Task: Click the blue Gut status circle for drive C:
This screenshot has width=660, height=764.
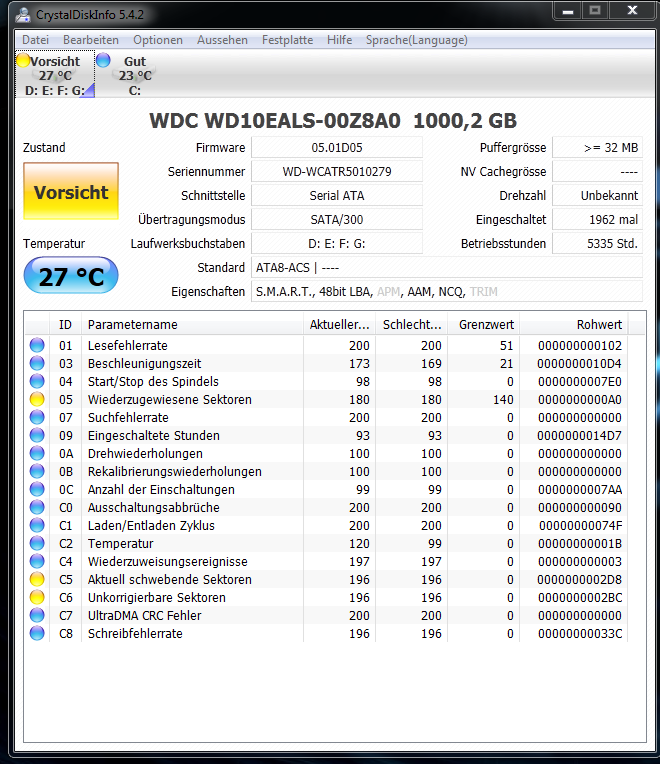Action: point(103,60)
